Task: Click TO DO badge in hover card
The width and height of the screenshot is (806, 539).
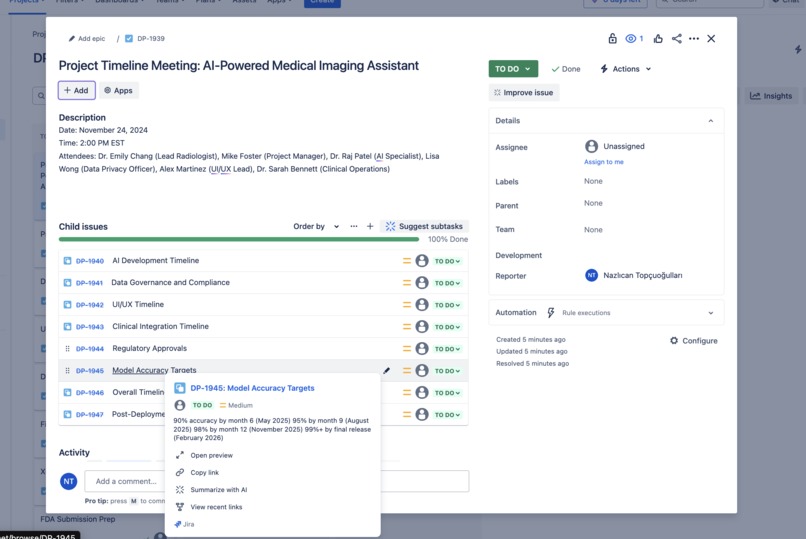Action: pyautogui.click(x=203, y=405)
